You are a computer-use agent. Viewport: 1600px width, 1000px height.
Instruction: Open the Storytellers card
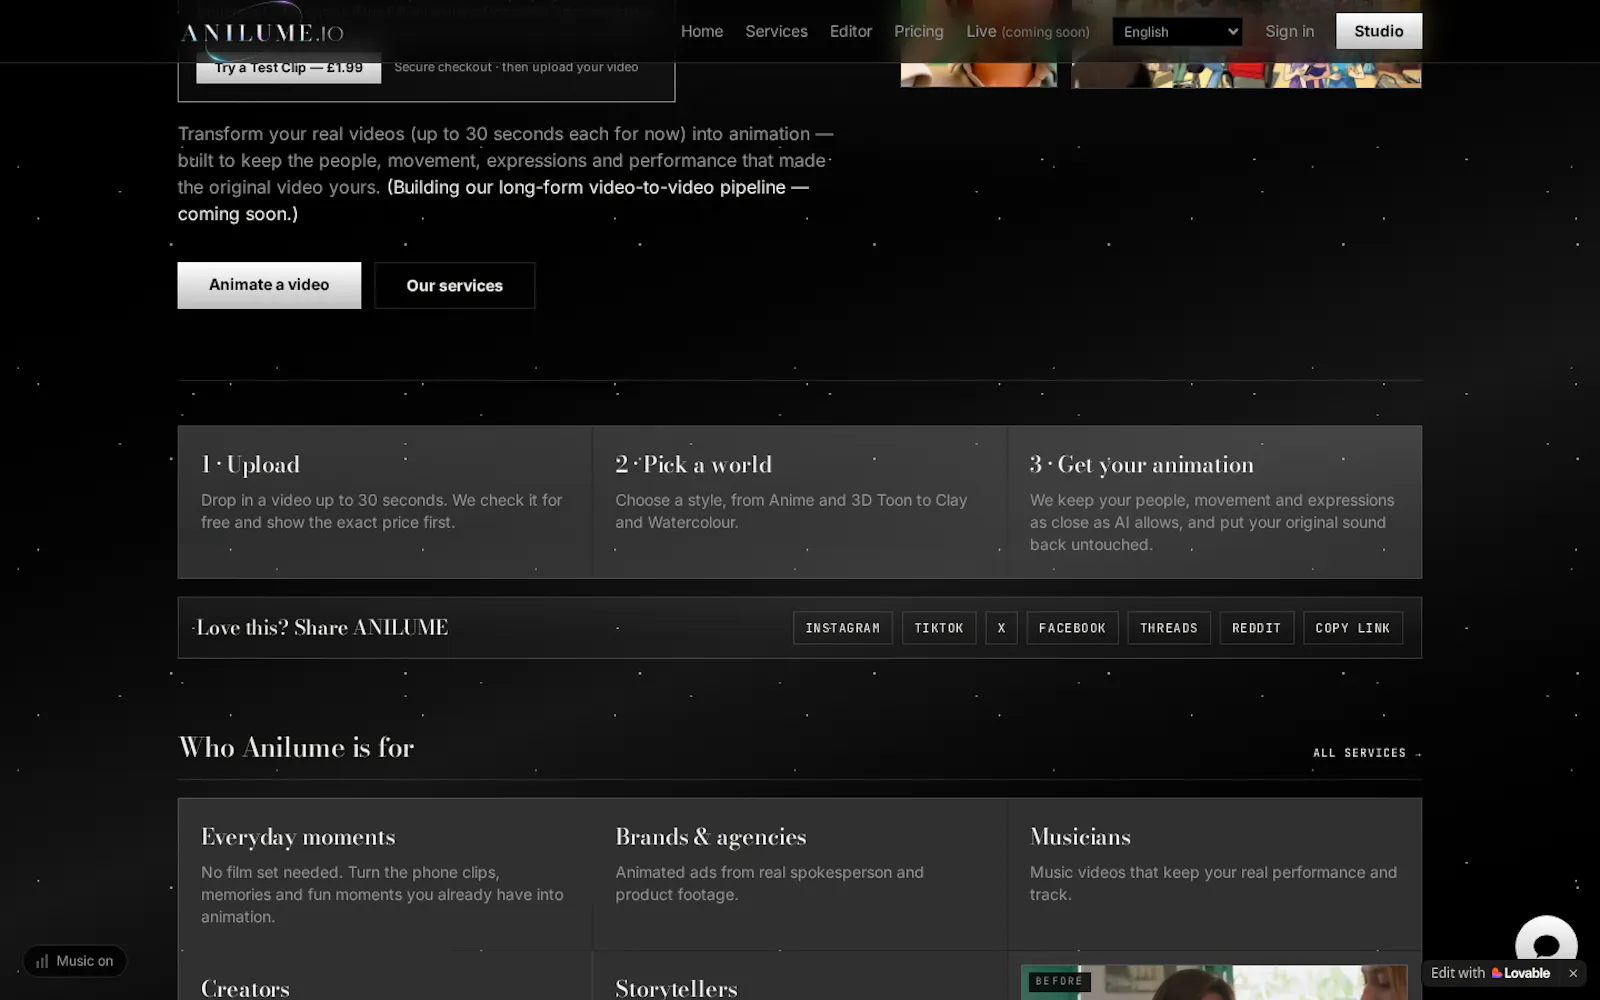click(800, 977)
